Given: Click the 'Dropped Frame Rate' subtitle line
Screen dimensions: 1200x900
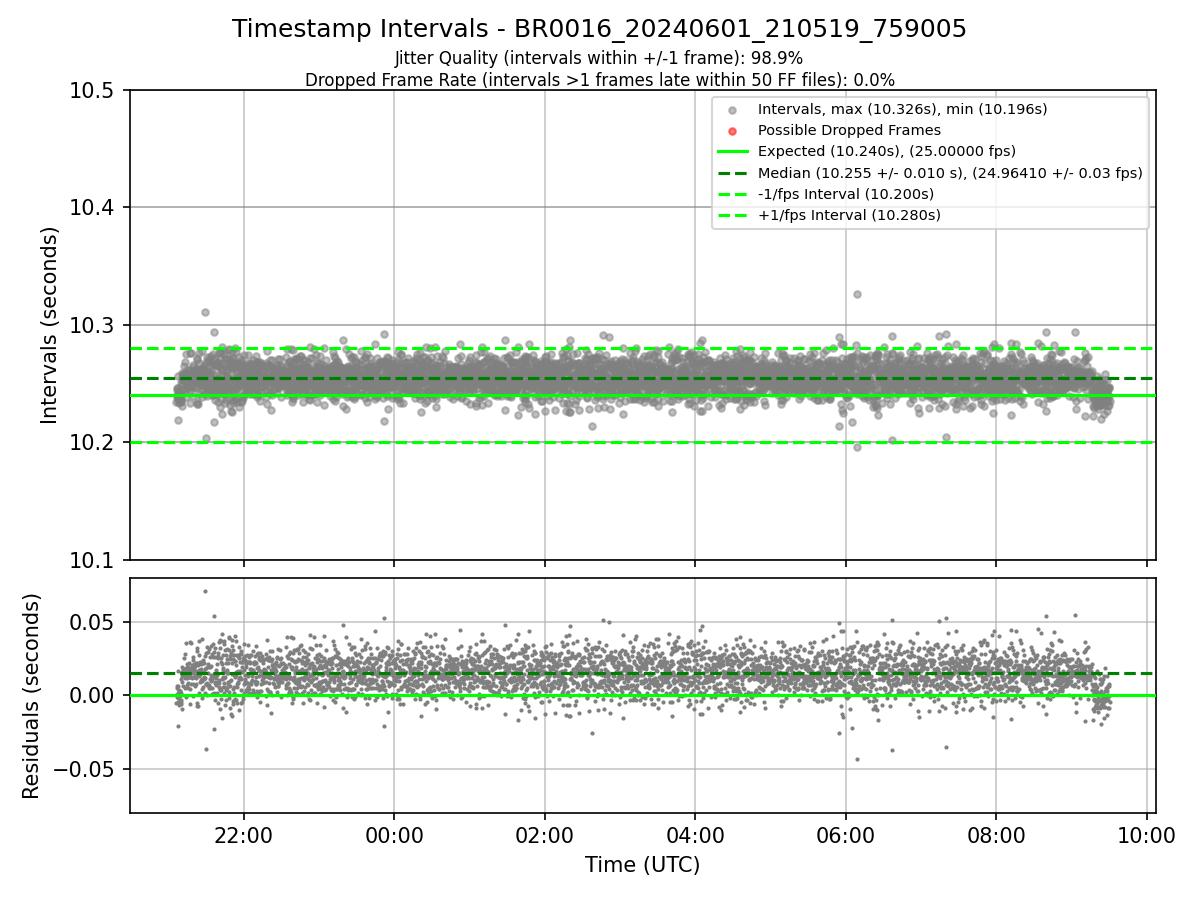Looking at the screenshot, I should tap(599, 80).
